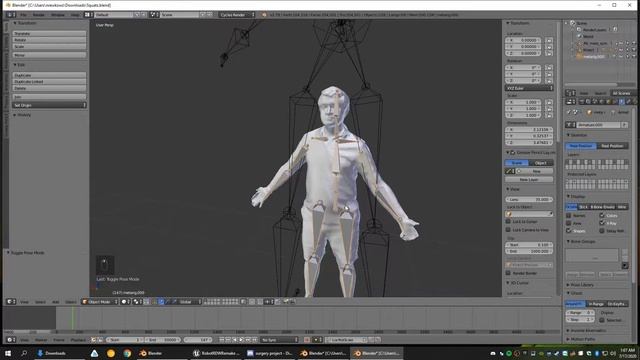The width and height of the screenshot is (640, 360).
Task: Open the Render properties tab icon
Action: pyautogui.click(x=582, y=102)
